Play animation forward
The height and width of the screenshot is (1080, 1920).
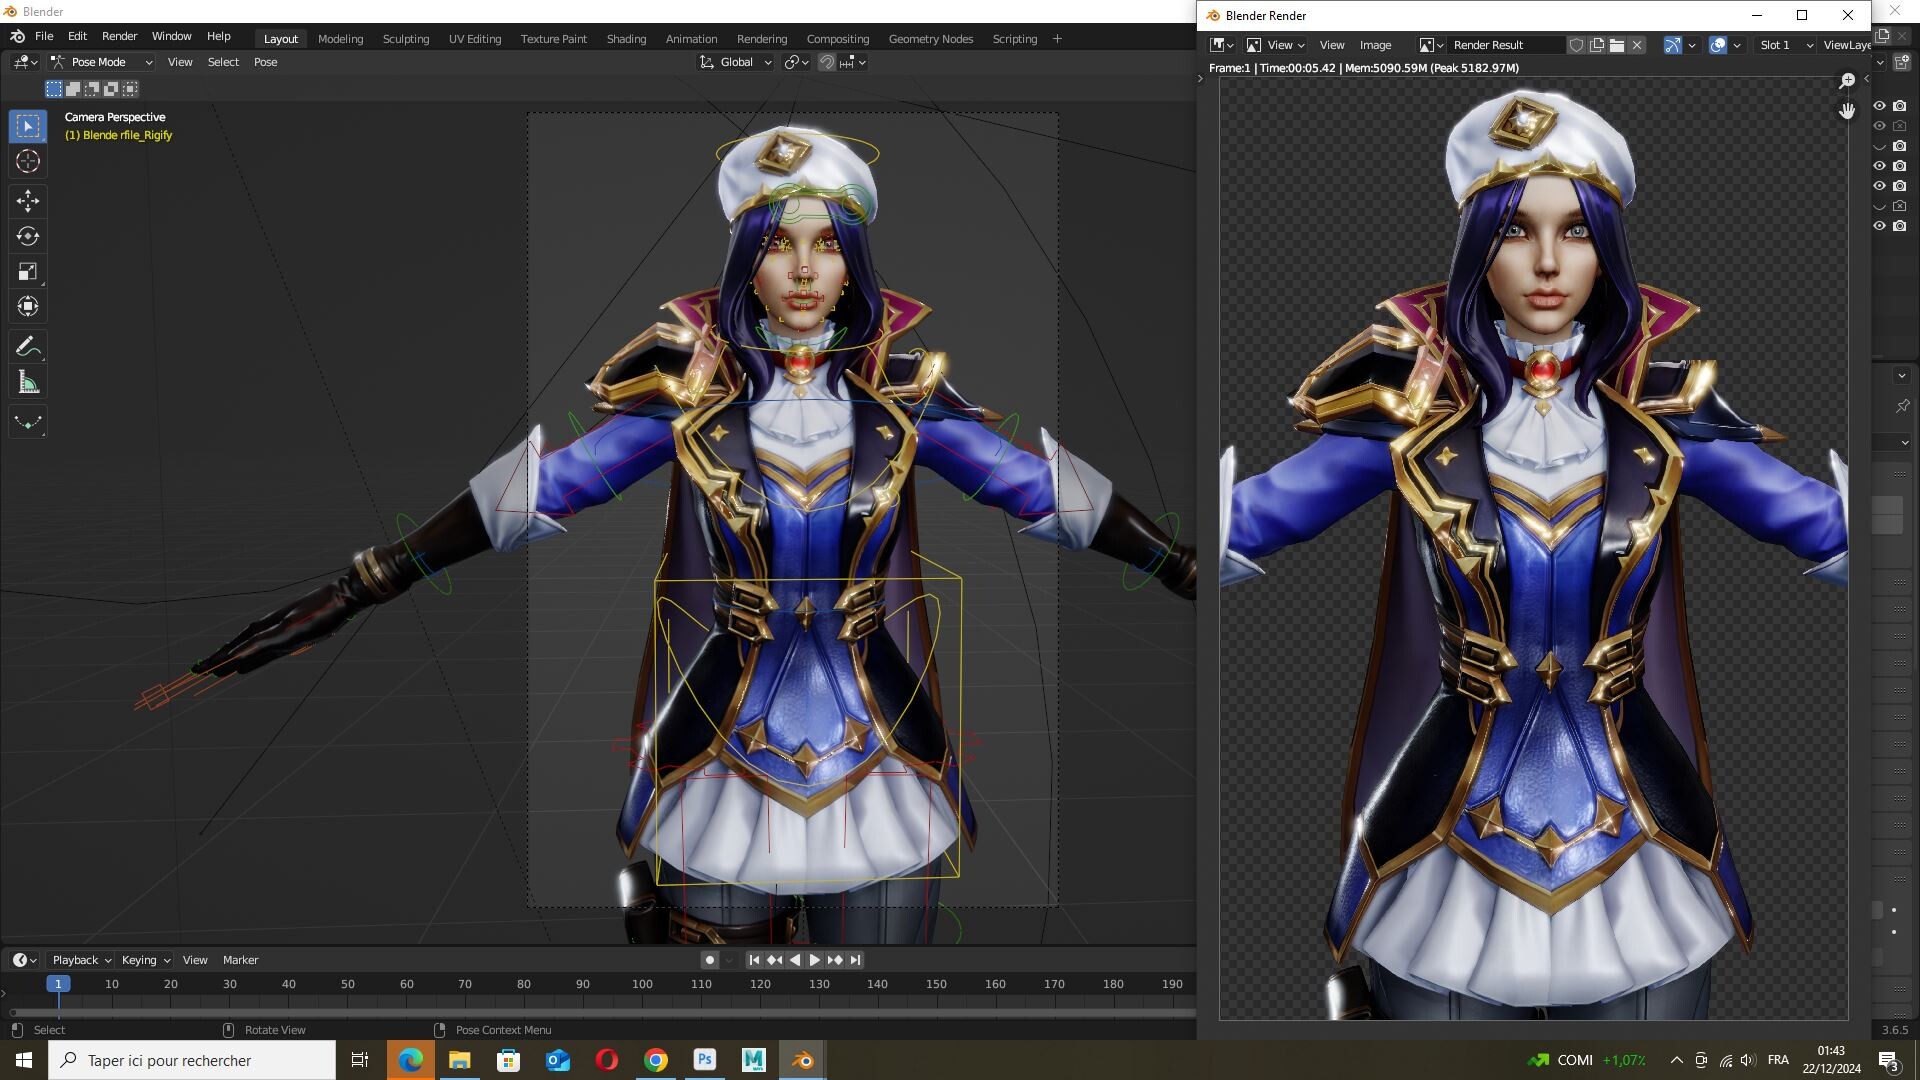(814, 960)
